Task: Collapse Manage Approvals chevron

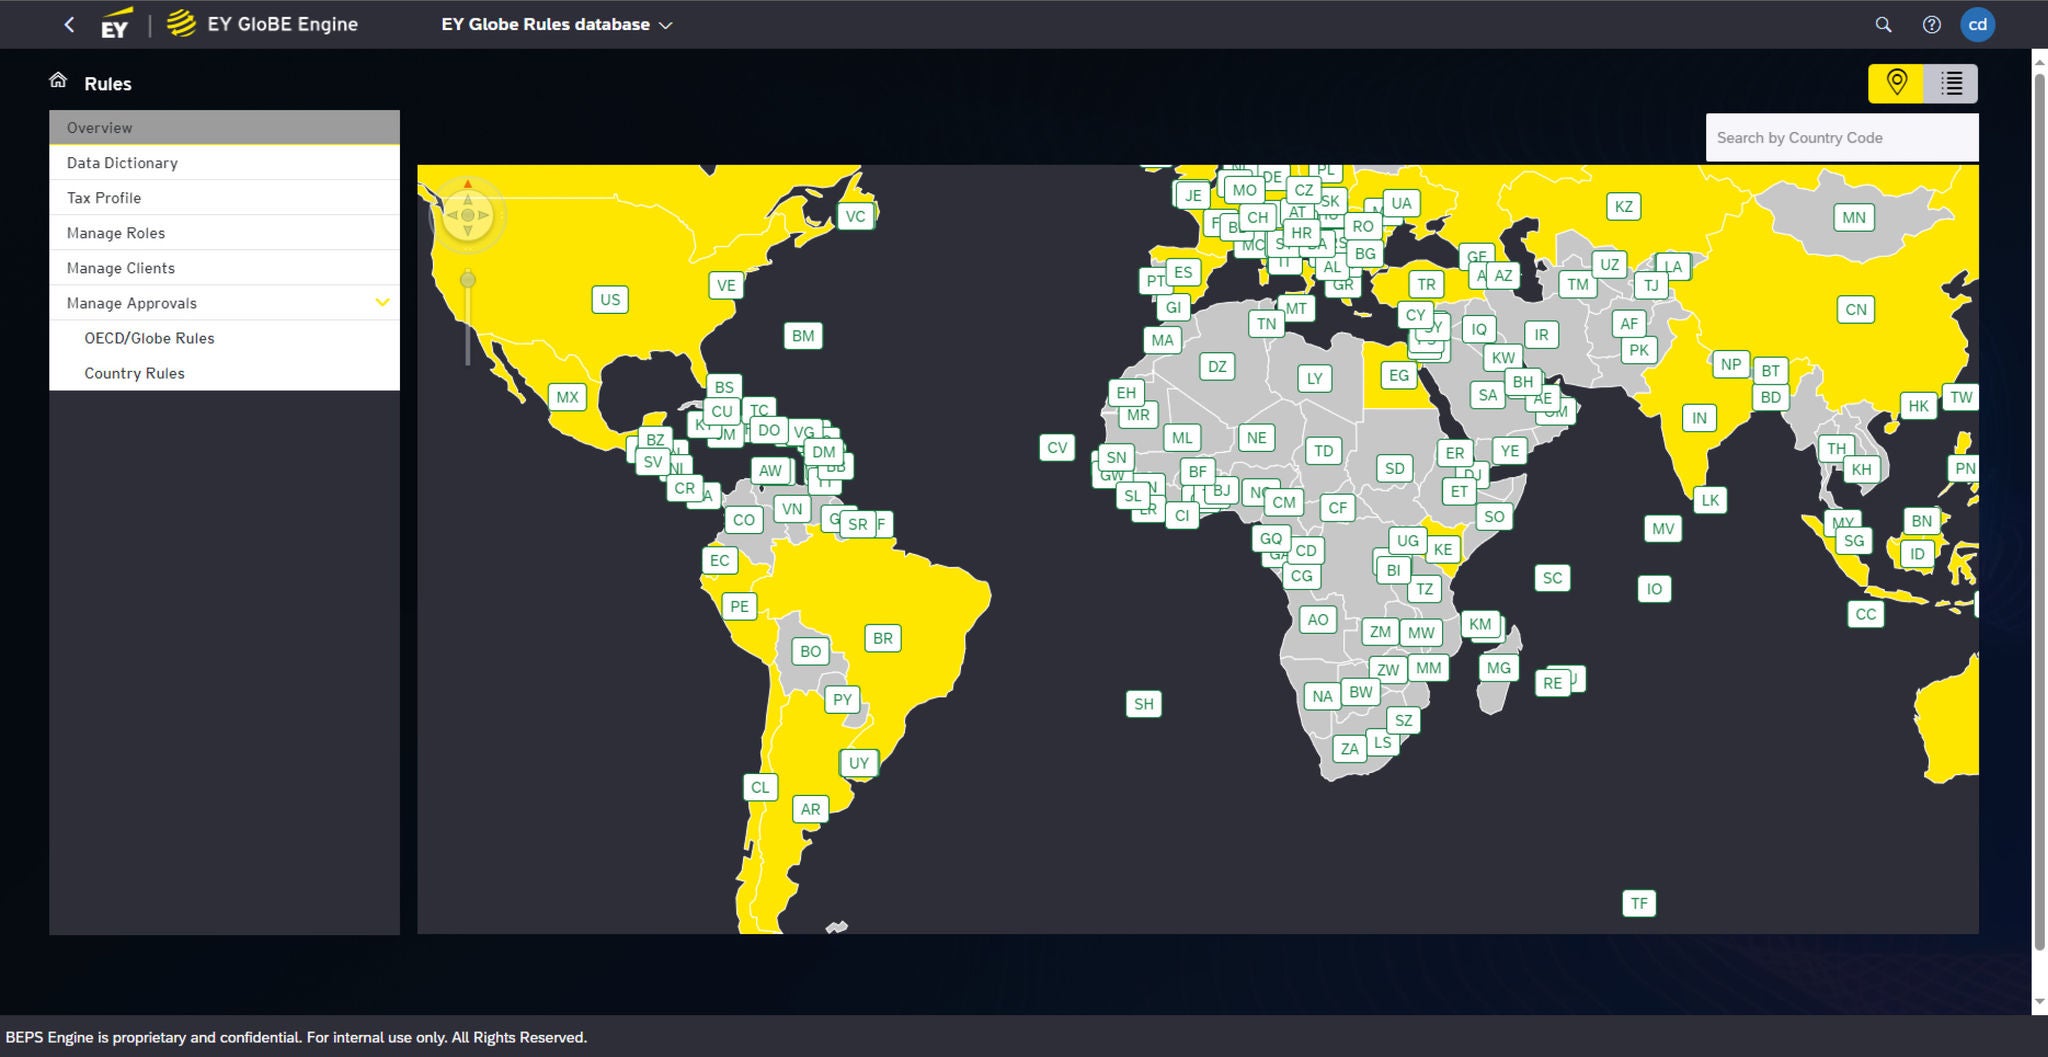Action: click(382, 303)
